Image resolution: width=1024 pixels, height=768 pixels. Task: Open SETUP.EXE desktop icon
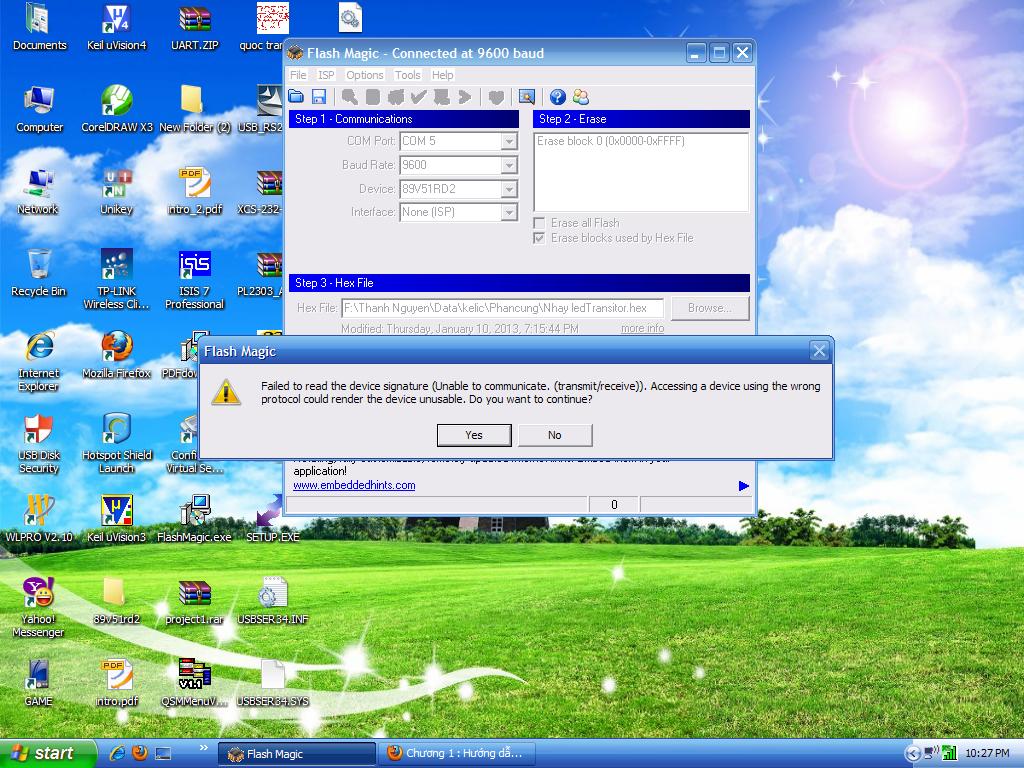(x=272, y=519)
